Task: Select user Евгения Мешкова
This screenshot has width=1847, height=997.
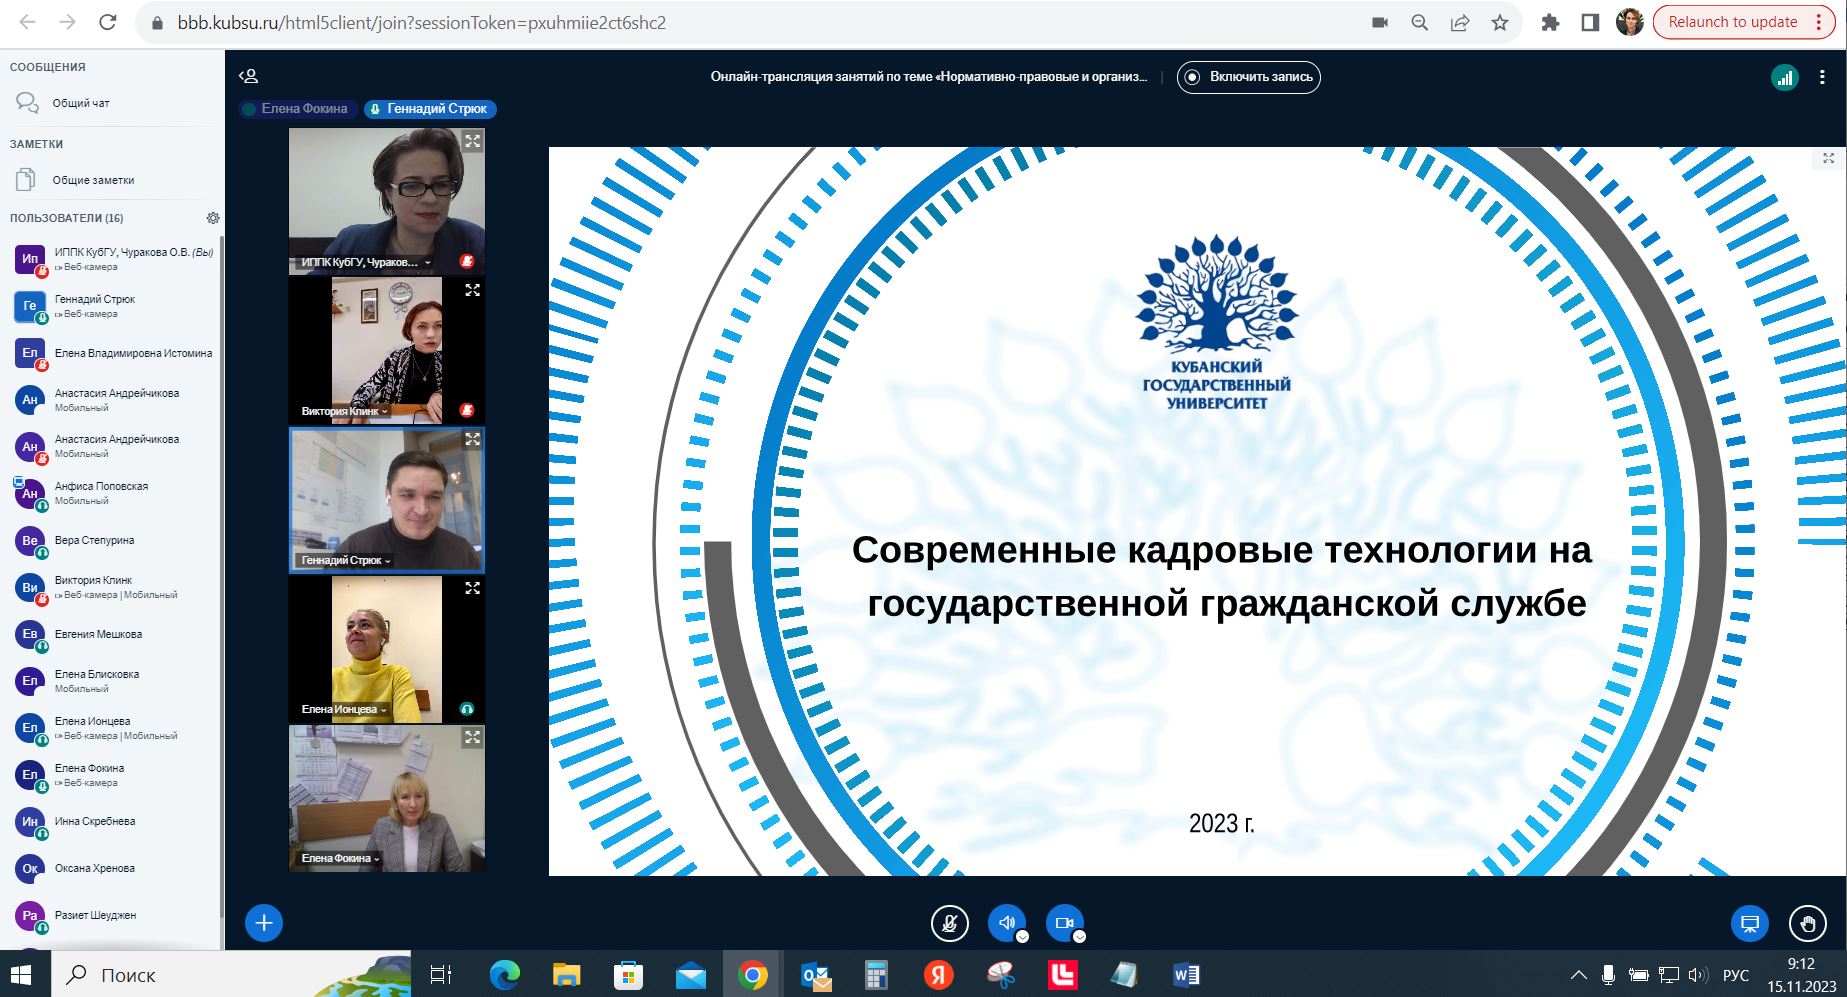Action: tap(112, 634)
